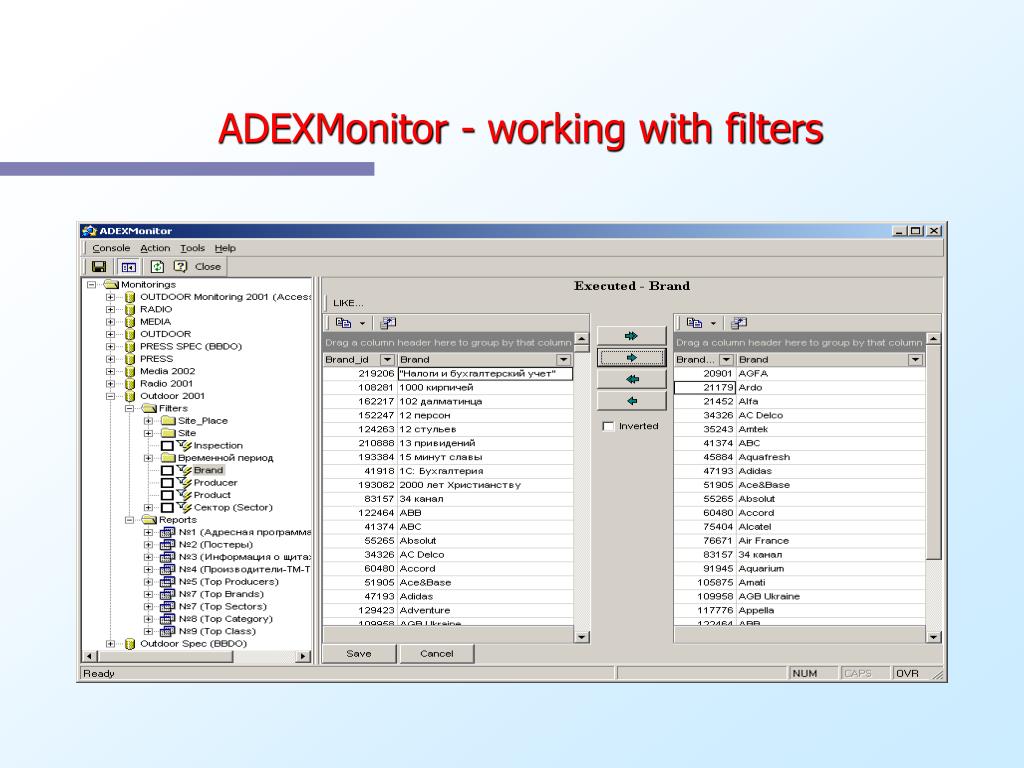Check the Brand filter checkbox
Viewport: 1024px width, 768px height.
pyautogui.click(x=167, y=470)
